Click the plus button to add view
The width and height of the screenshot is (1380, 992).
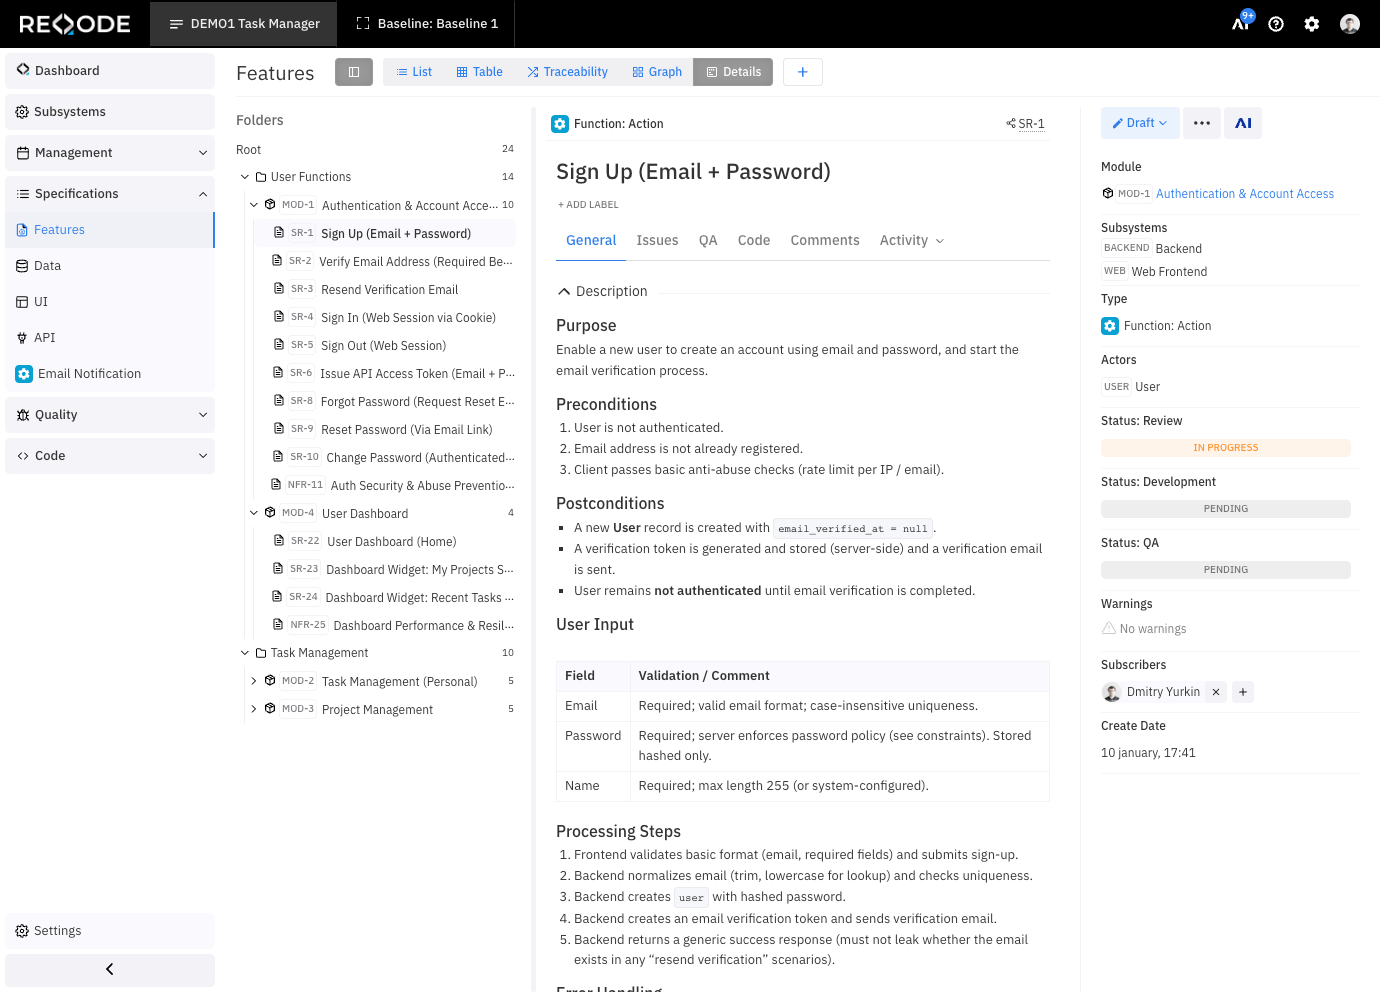(802, 72)
